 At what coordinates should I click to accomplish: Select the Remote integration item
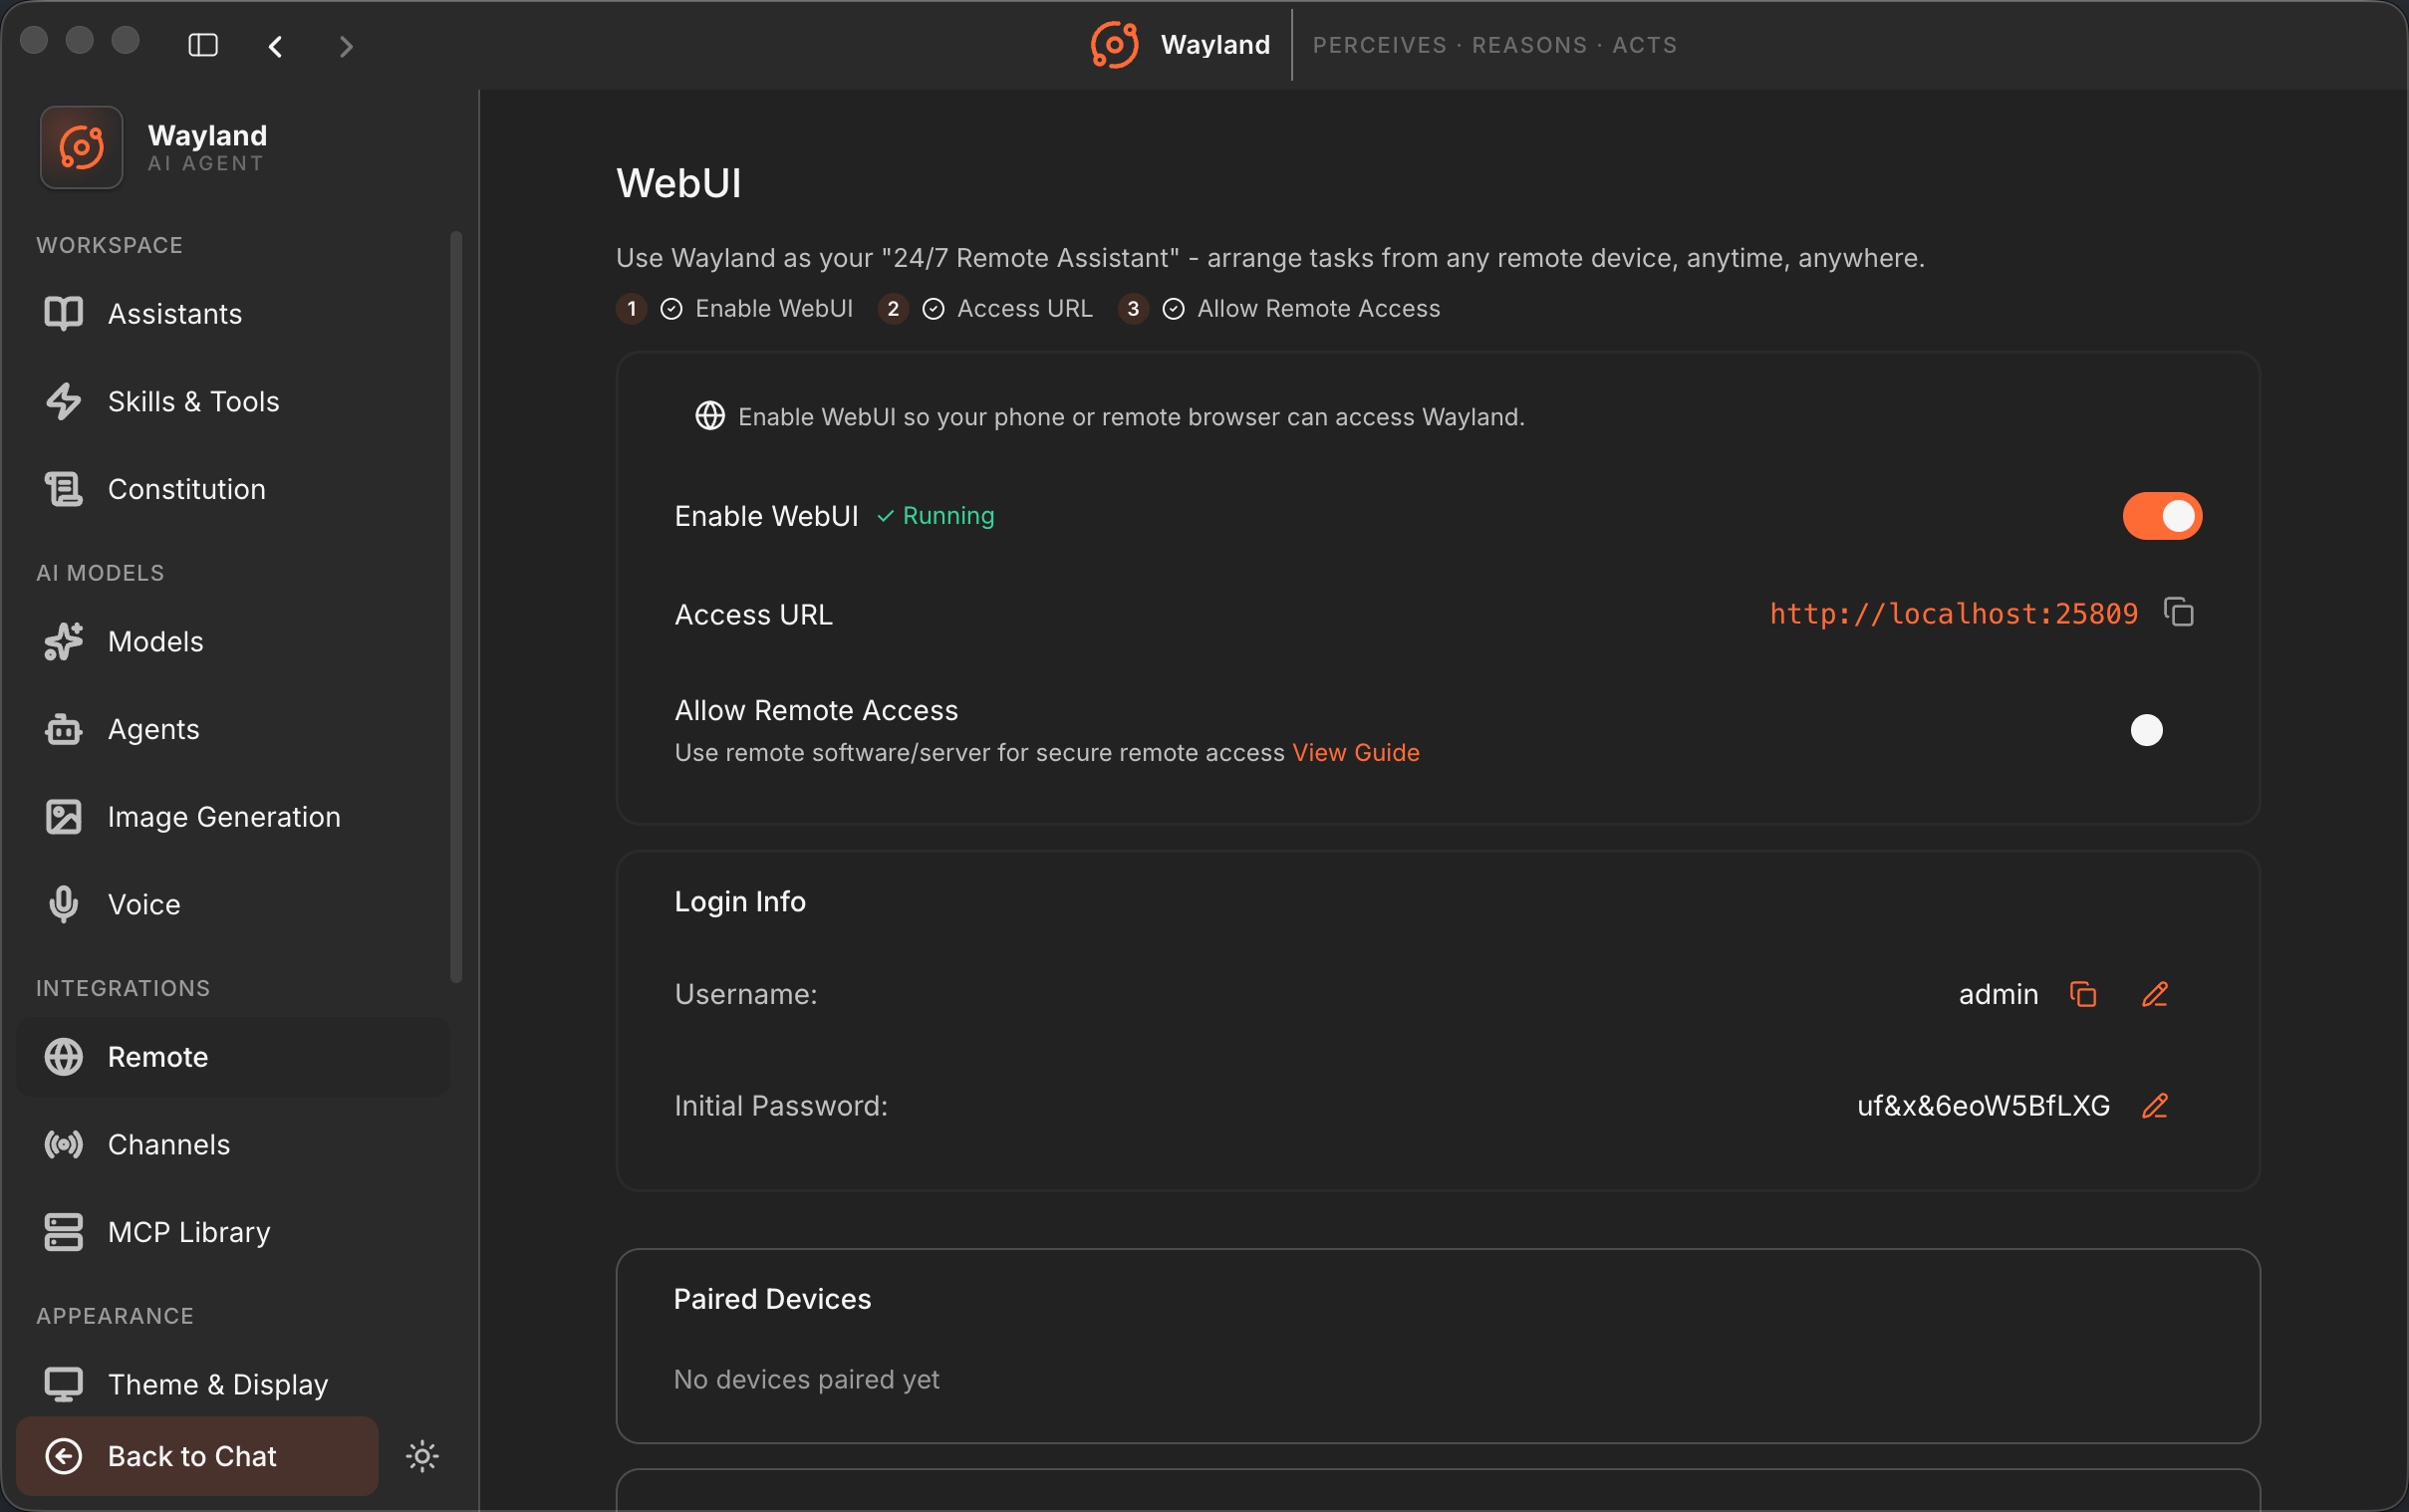233,1057
